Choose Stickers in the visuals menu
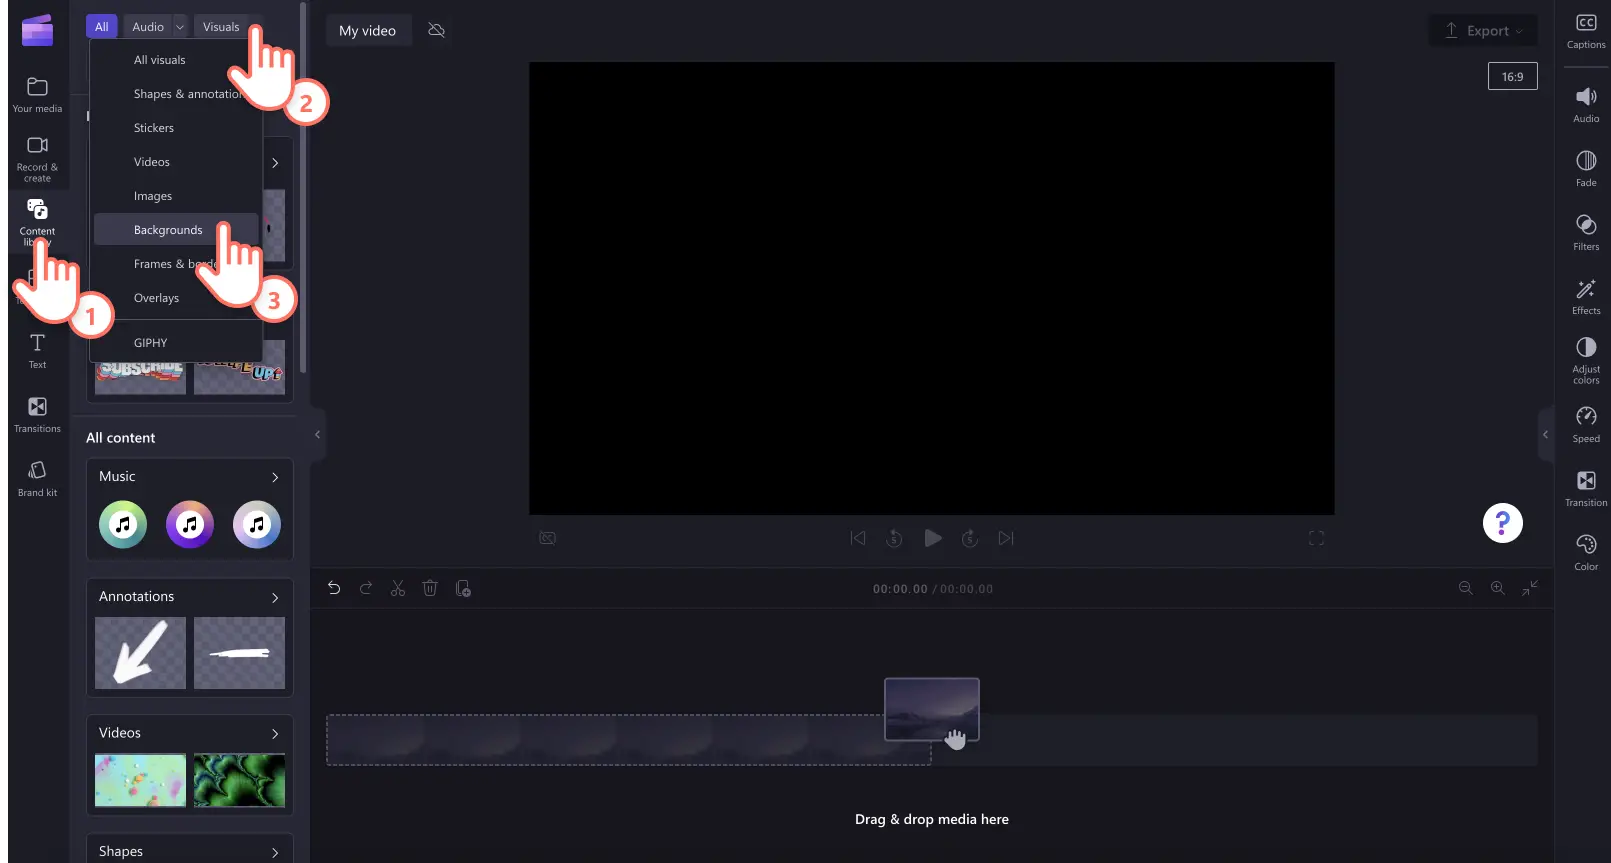The height and width of the screenshot is (863, 1611). (x=154, y=128)
